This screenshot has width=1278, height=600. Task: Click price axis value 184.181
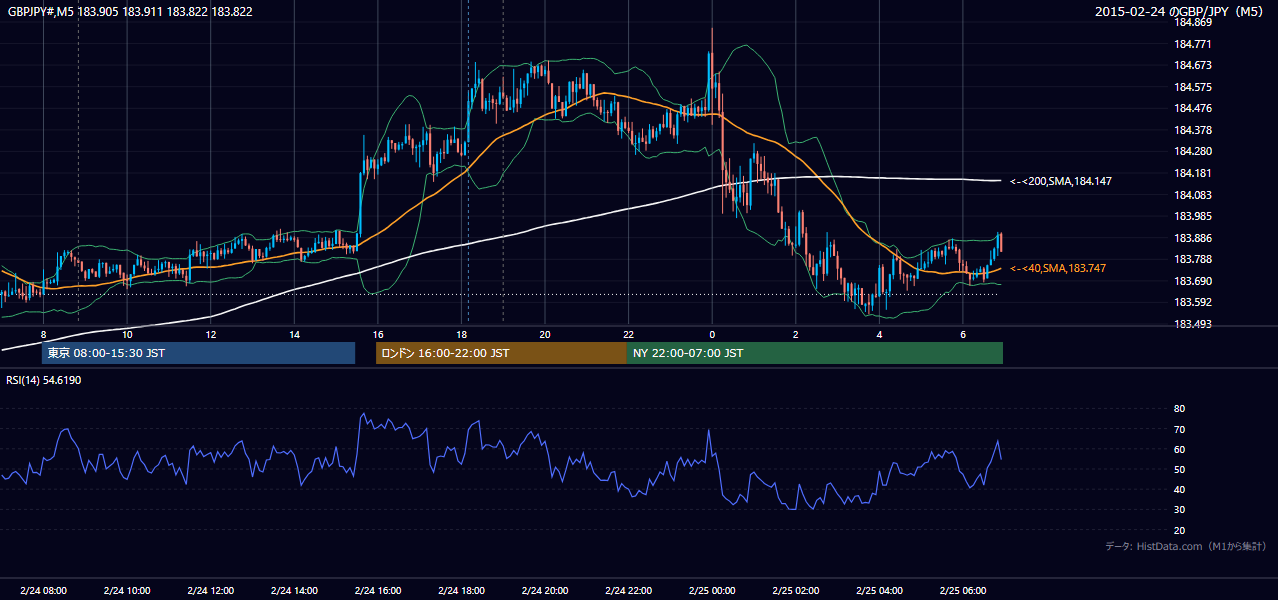coord(1193,173)
